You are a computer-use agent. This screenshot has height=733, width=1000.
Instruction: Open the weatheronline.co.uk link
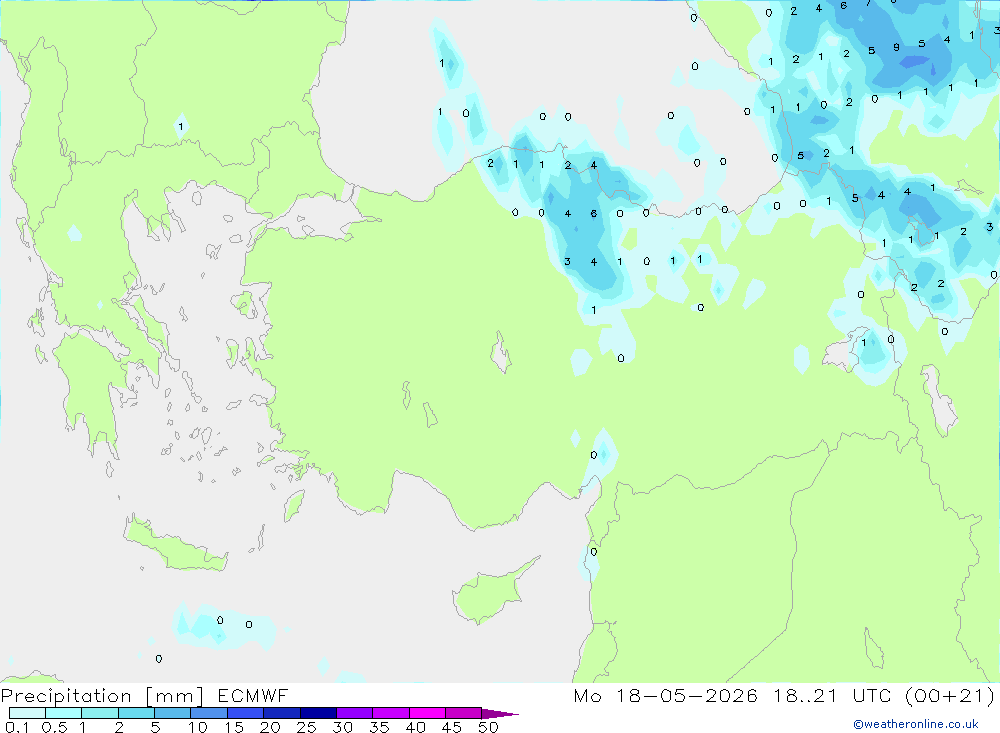point(916,724)
